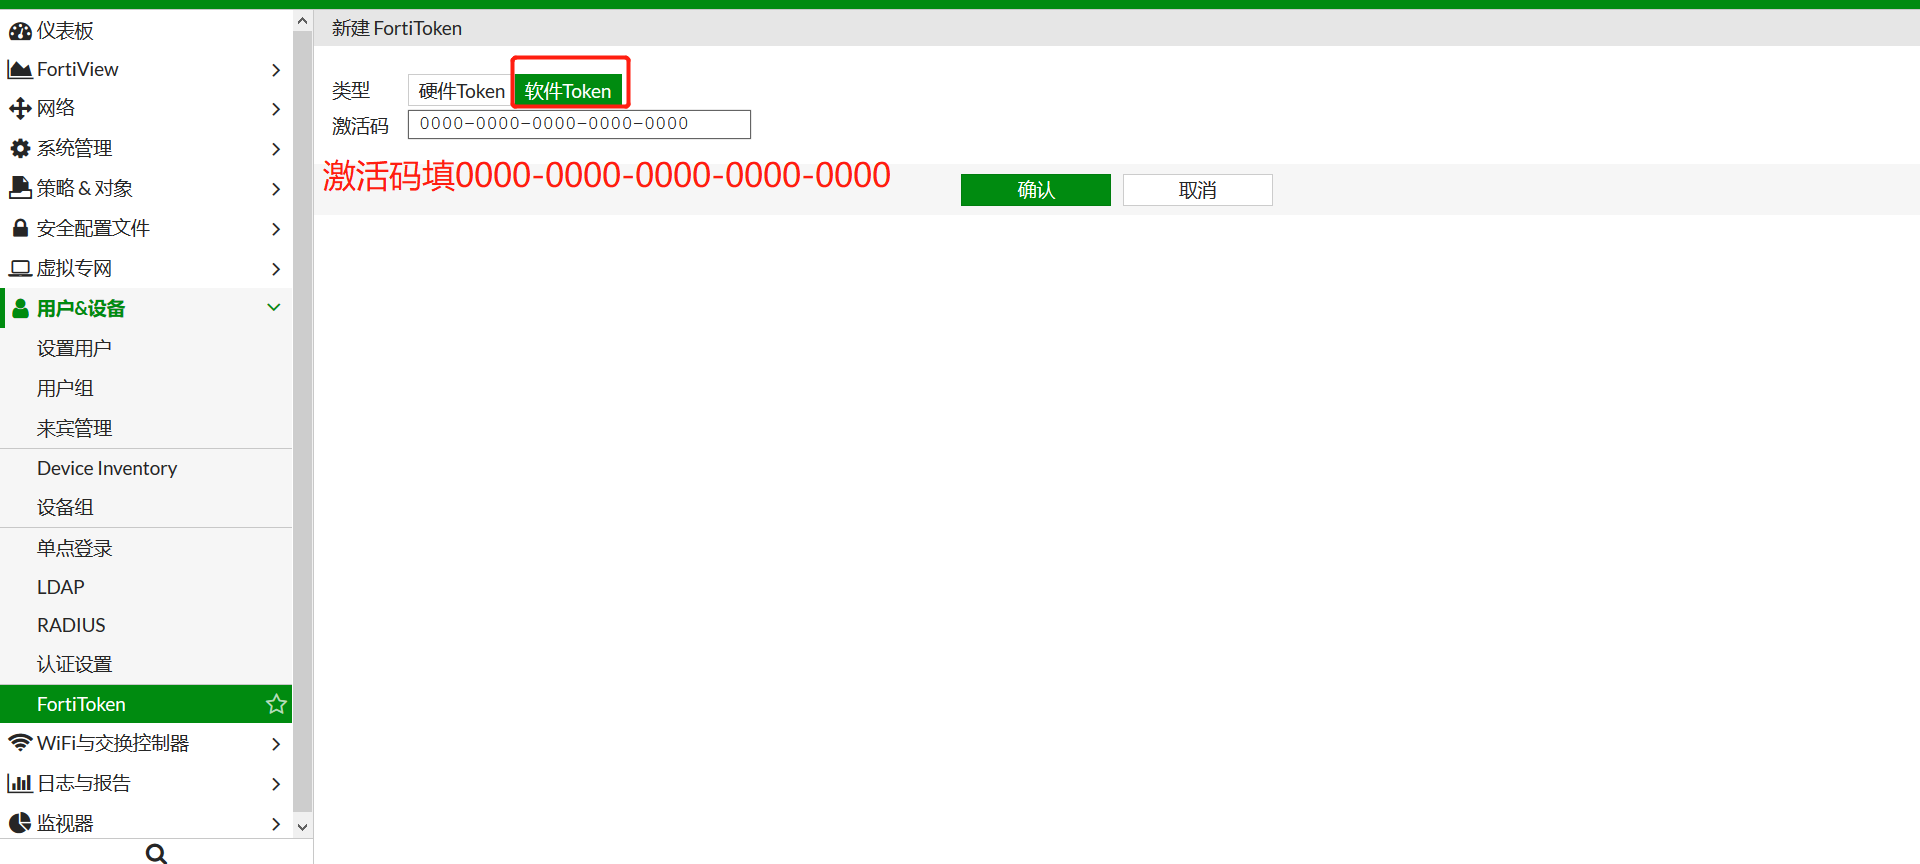Click the 取消 button
The height and width of the screenshot is (864, 1920).
point(1198,190)
